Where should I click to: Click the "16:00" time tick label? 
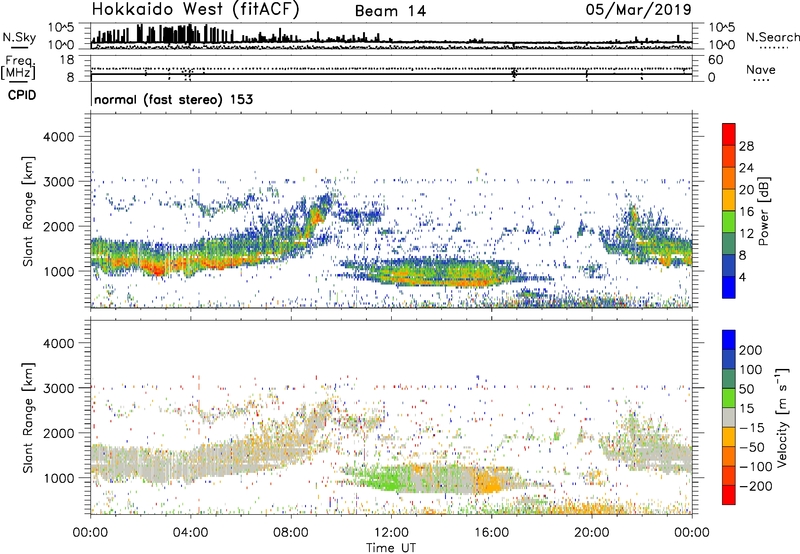[x=491, y=533]
